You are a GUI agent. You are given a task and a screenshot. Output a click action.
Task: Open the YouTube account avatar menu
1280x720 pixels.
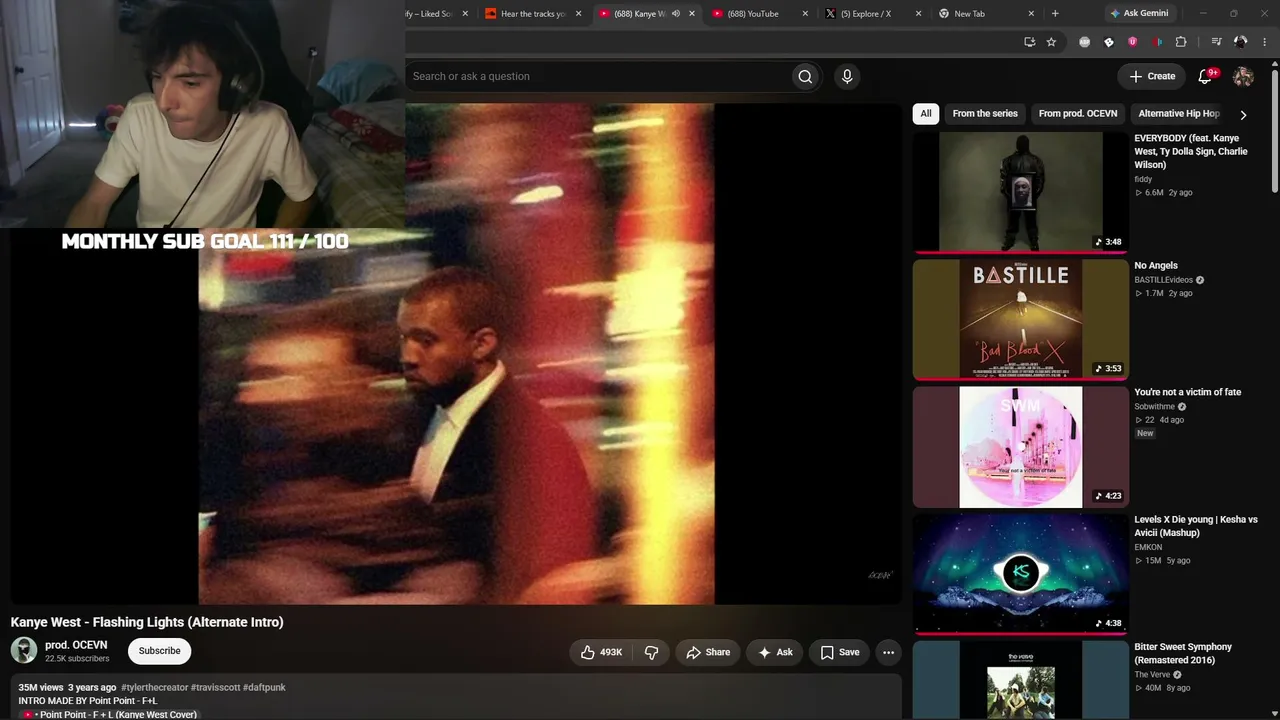click(x=1243, y=76)
